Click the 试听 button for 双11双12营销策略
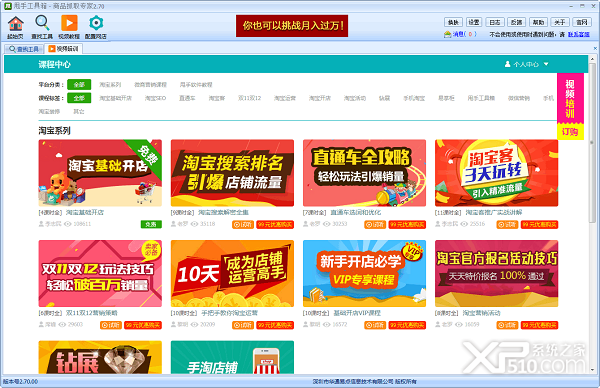 point(111,325)
